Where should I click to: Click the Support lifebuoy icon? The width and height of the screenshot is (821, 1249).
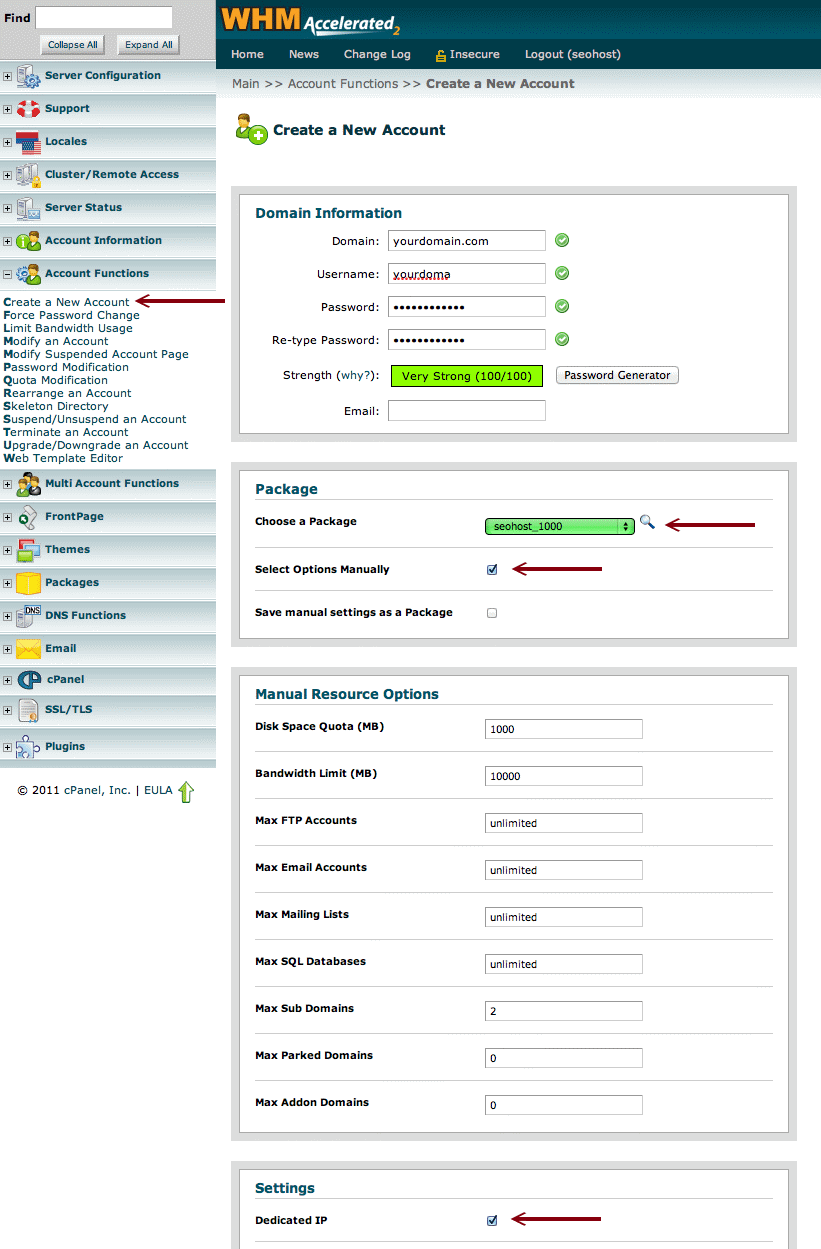click(28, 109)
